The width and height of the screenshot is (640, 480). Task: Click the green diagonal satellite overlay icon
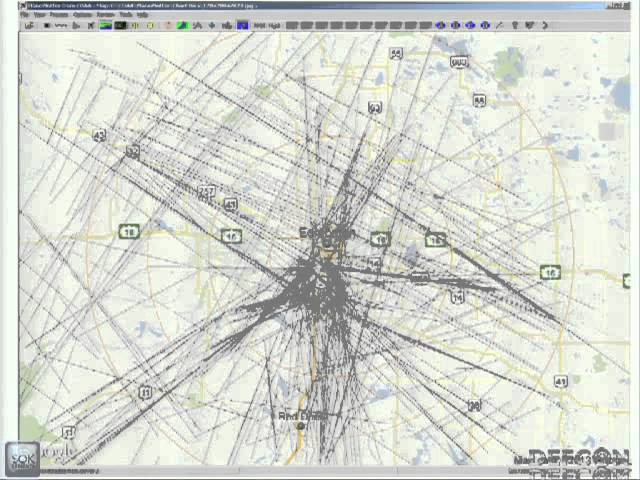coord(182,26)
